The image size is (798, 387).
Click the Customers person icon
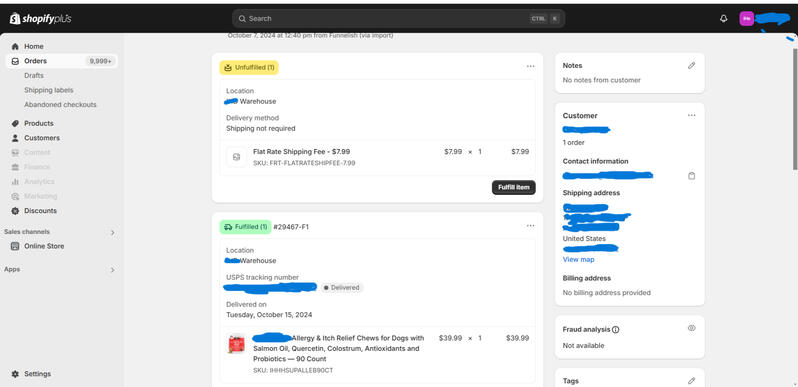tap(15, 138)
